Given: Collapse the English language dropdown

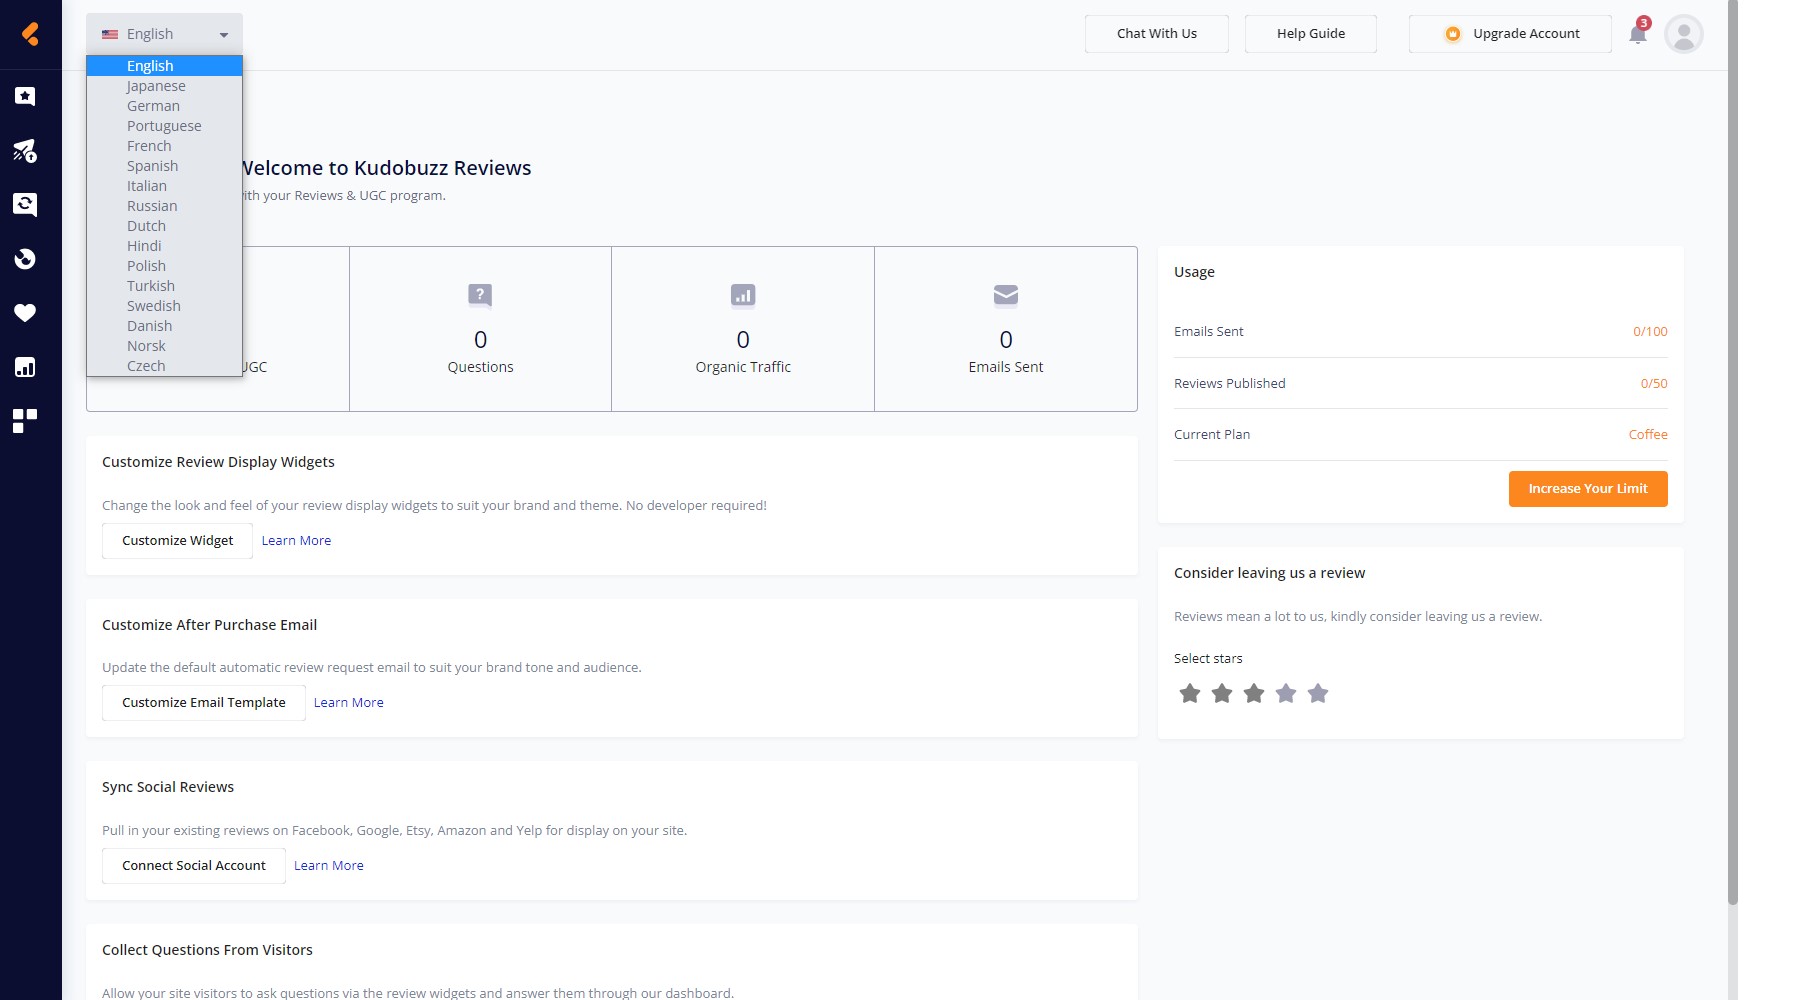Looking at the screenshot, I should [164, 34].
